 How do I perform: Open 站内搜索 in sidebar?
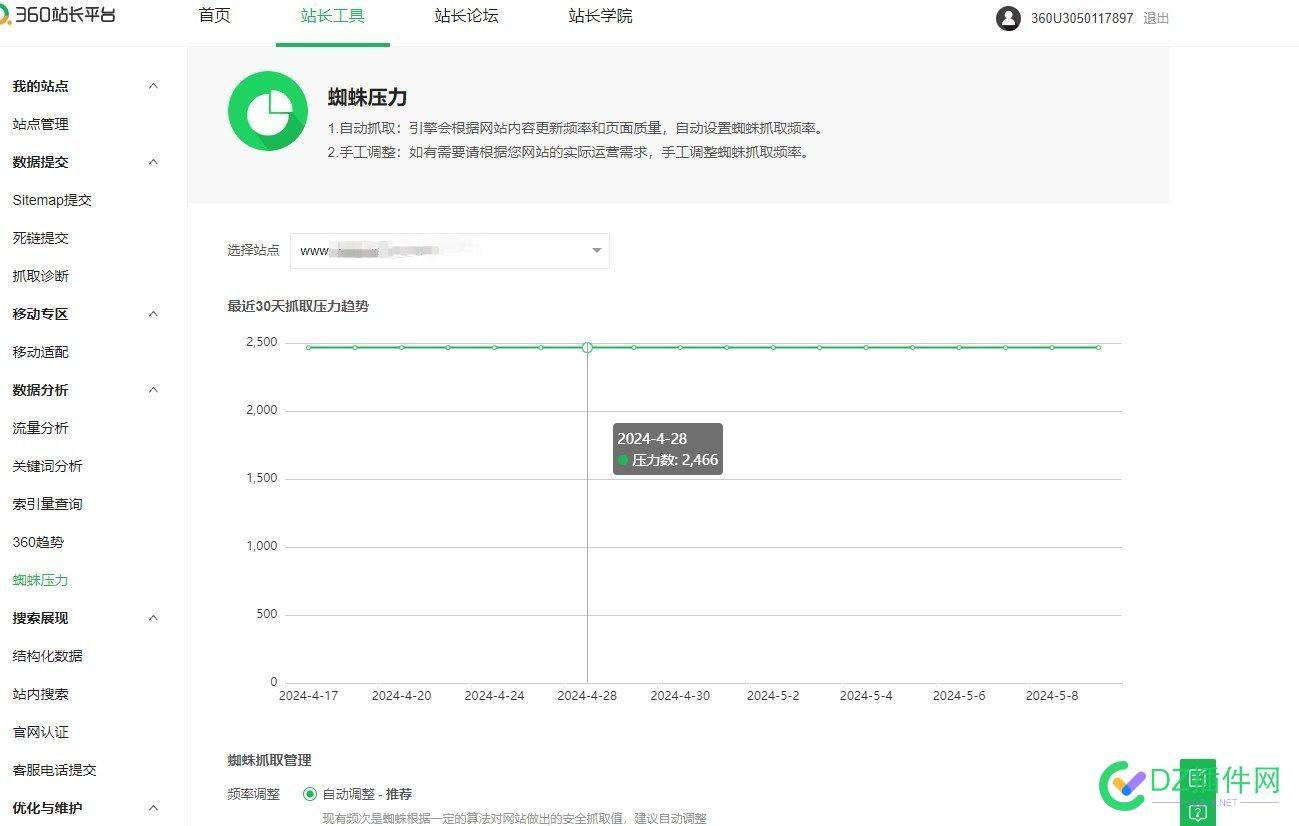(x=41, y=694)
